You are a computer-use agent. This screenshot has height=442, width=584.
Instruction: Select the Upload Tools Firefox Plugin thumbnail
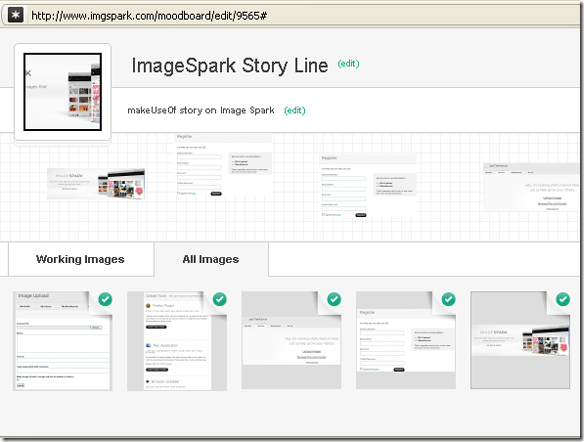pyautogui.click(x=177, y=341)
